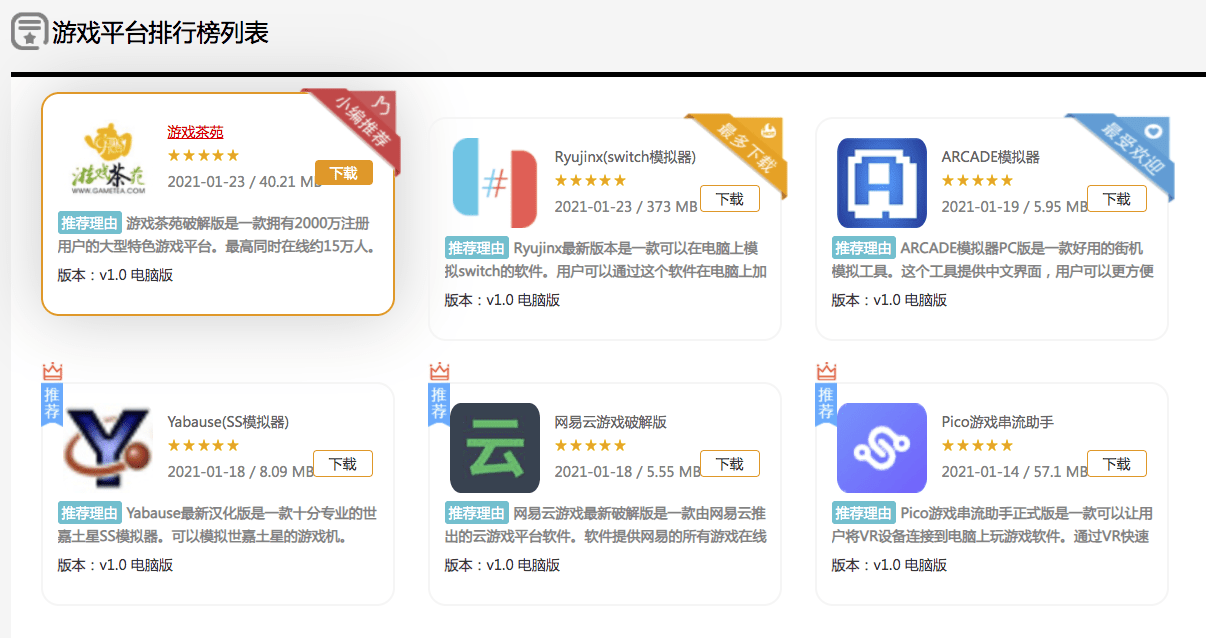Open the ARCADE模拟器 title link
Screen dimensions: 1206x638
pyautogui.click(x=990, y=157)
